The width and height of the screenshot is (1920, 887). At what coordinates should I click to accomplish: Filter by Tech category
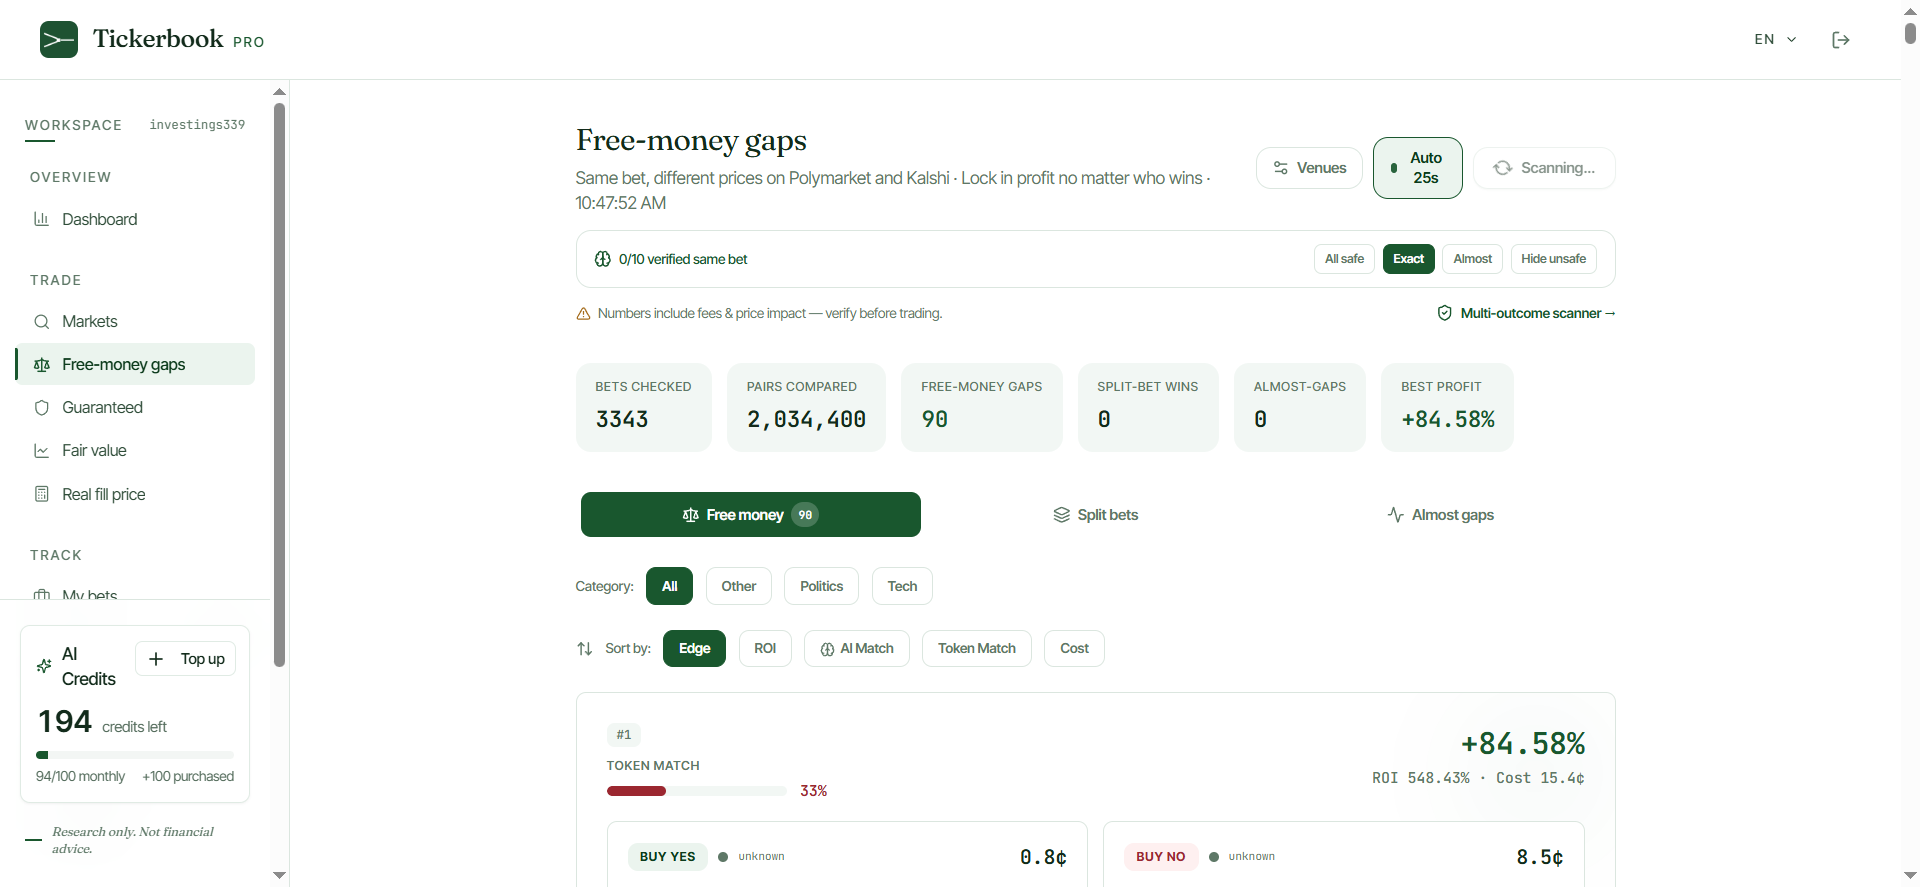tap(903, 586)
